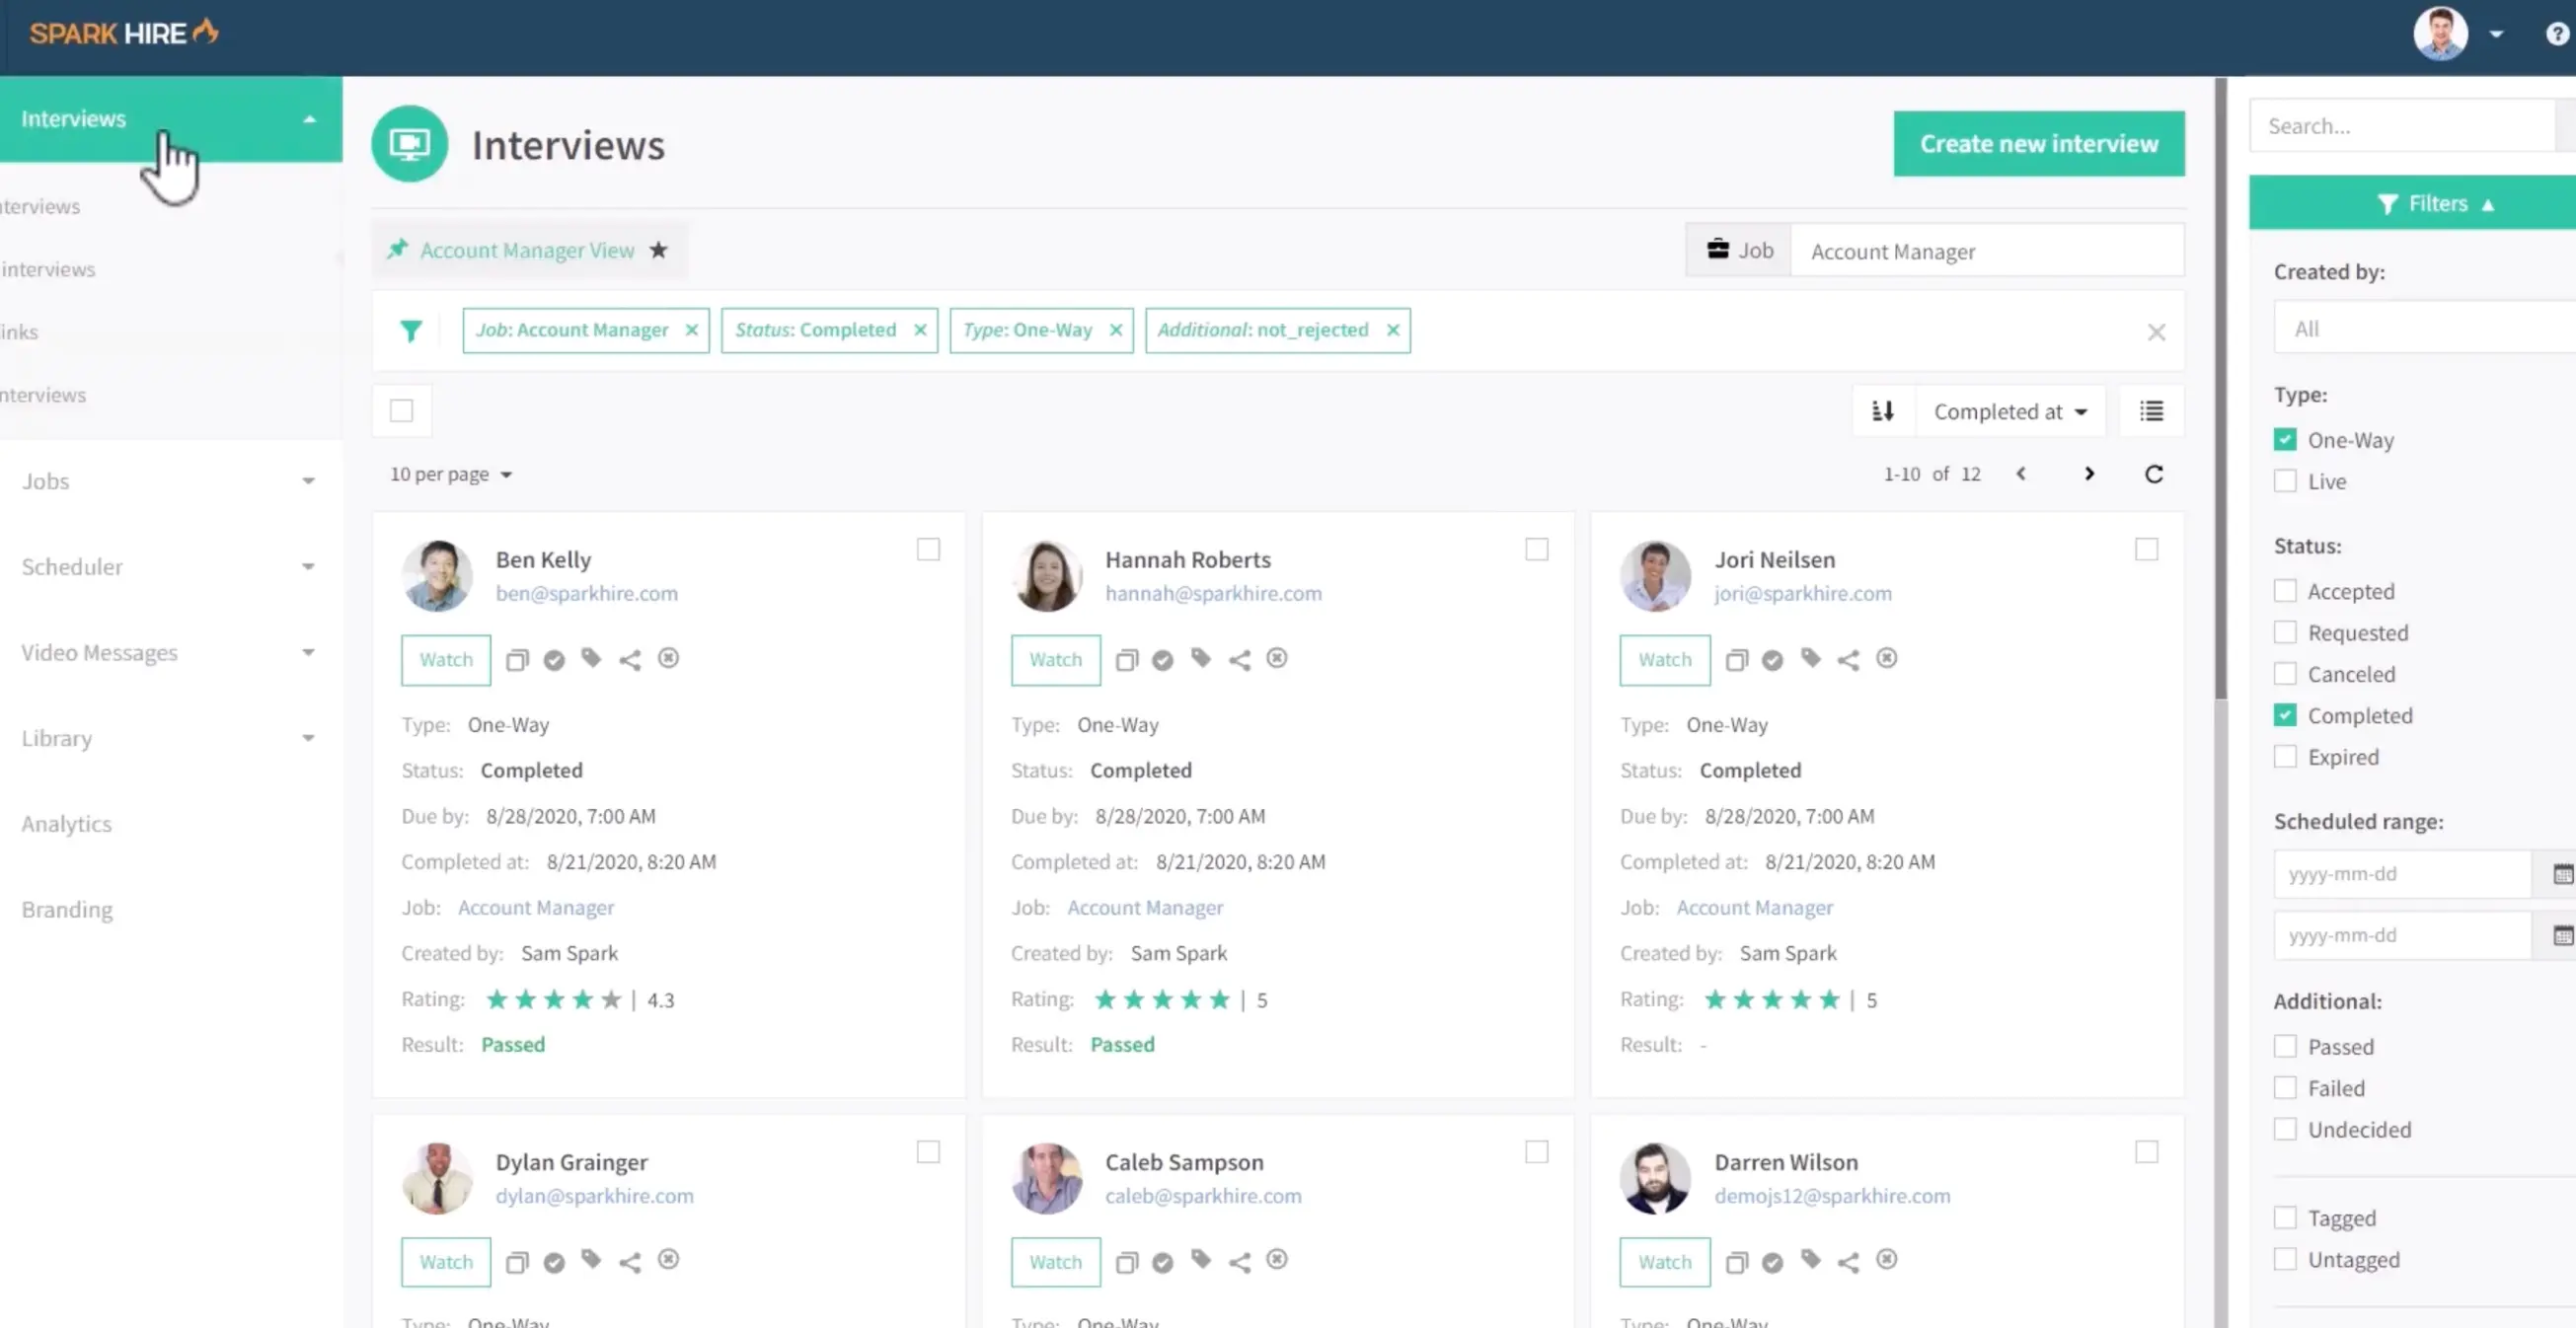Expand the 10 per page dropdown
Screen dimensions: 2576x1328
pyautogui.click(x=449, y=473)
